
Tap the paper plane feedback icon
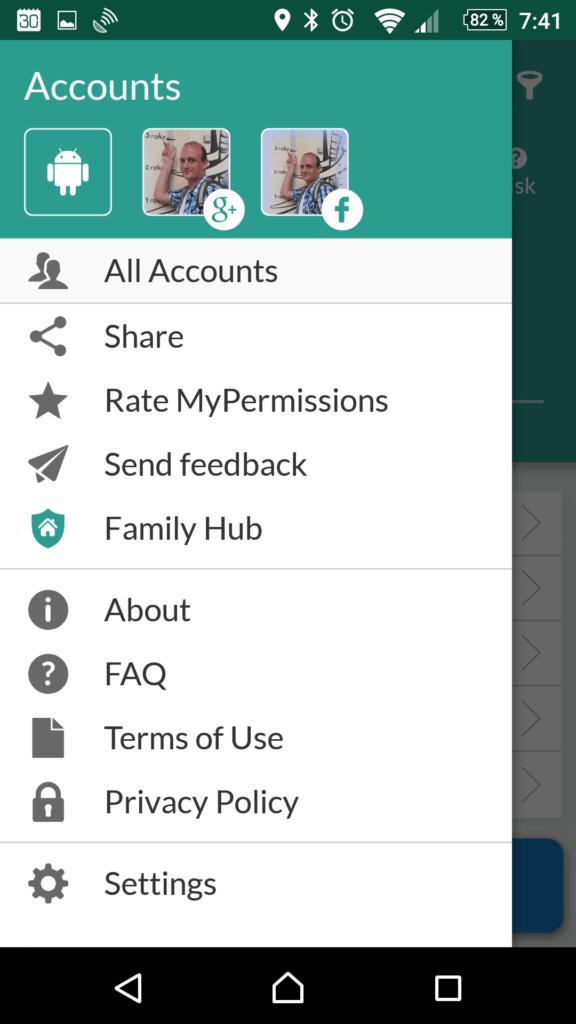[48, 464]
